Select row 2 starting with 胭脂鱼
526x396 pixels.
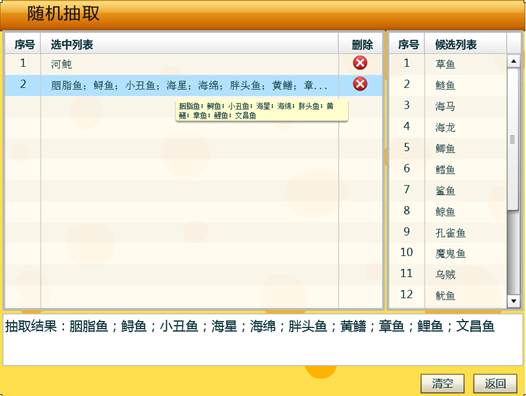point(194,85)
